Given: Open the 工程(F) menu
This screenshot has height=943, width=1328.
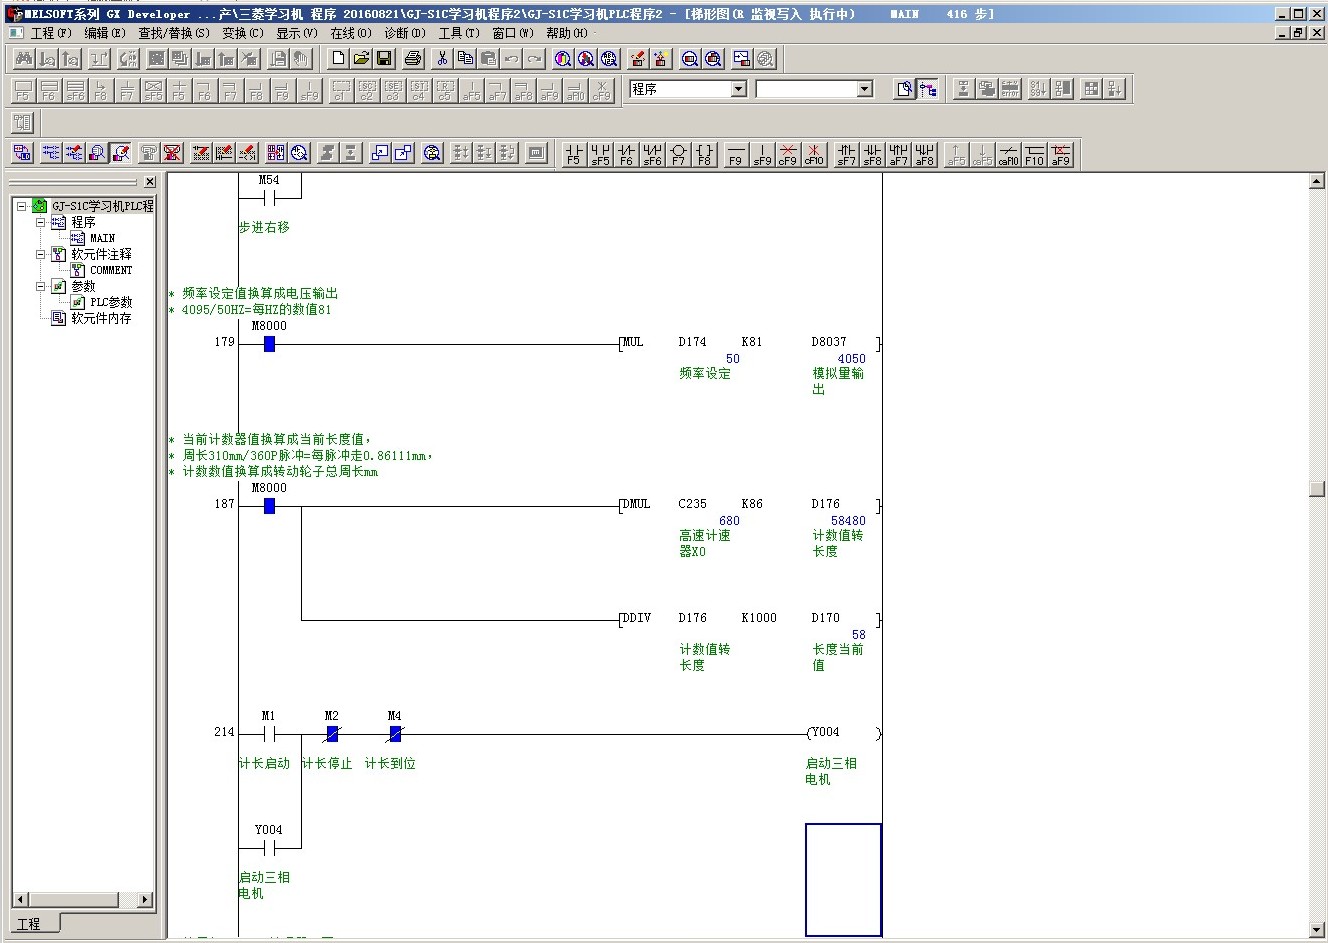Looking at the screenshot, I should 51,33.
